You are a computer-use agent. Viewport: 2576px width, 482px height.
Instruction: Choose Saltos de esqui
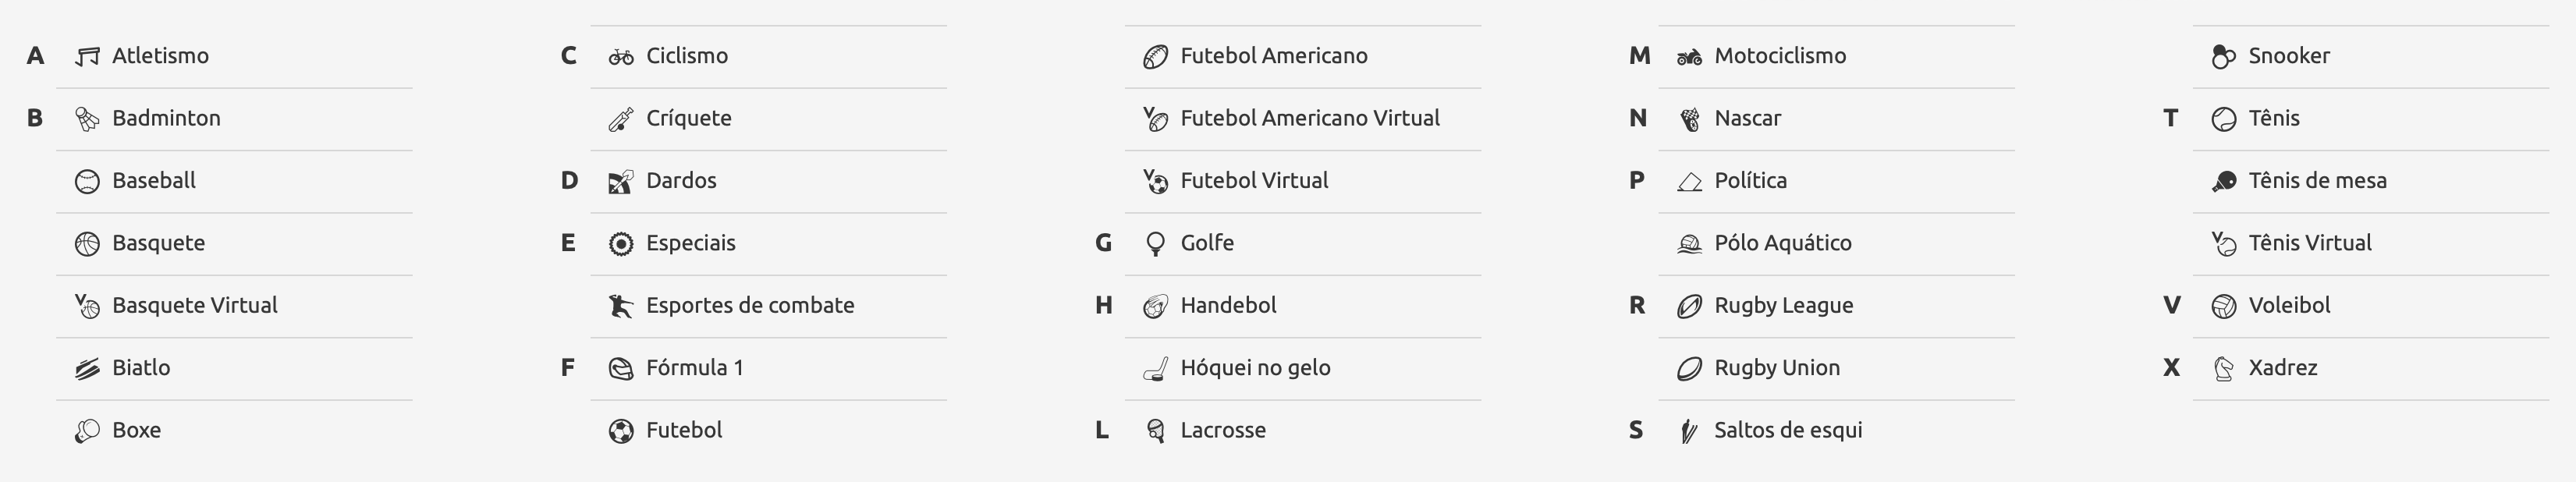pyautogui.click(x=1836, y=430)
